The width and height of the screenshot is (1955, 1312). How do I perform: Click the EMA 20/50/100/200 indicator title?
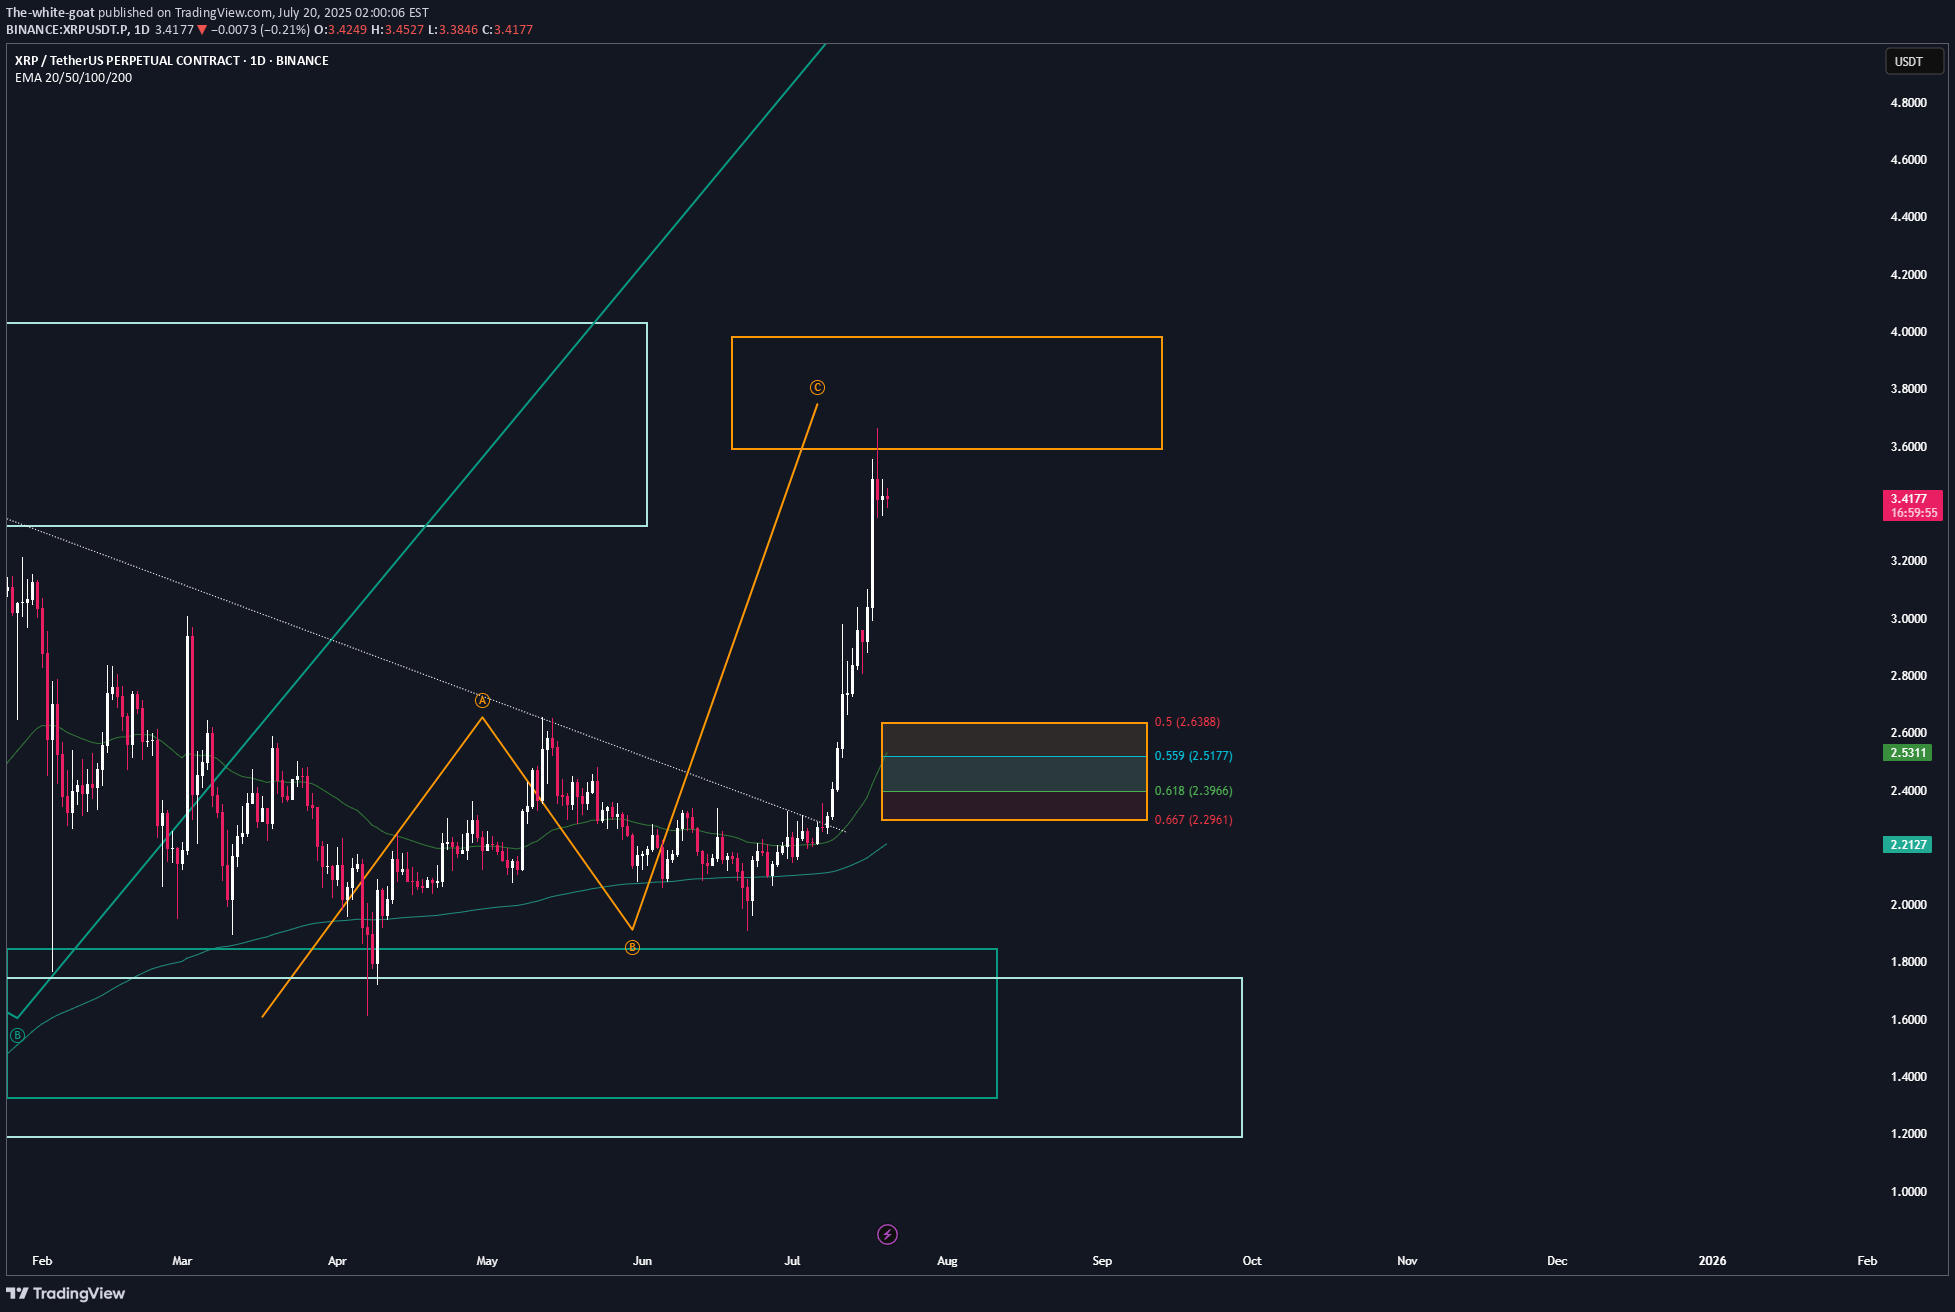pos(73,78)
